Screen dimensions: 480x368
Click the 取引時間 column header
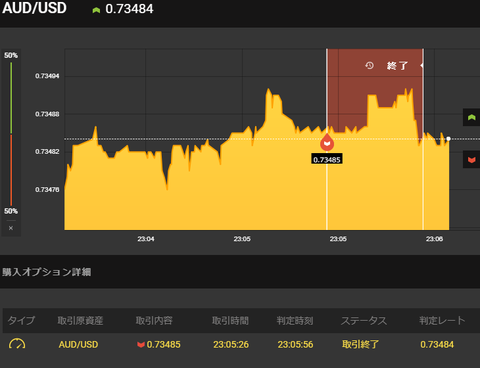tap(230, 320)
